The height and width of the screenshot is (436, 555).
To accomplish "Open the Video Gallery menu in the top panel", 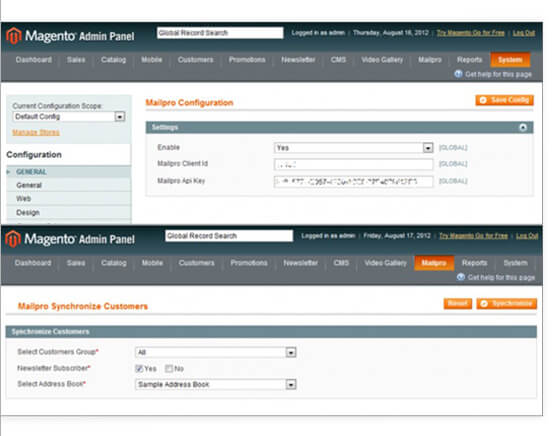I will tap(382, 60).
